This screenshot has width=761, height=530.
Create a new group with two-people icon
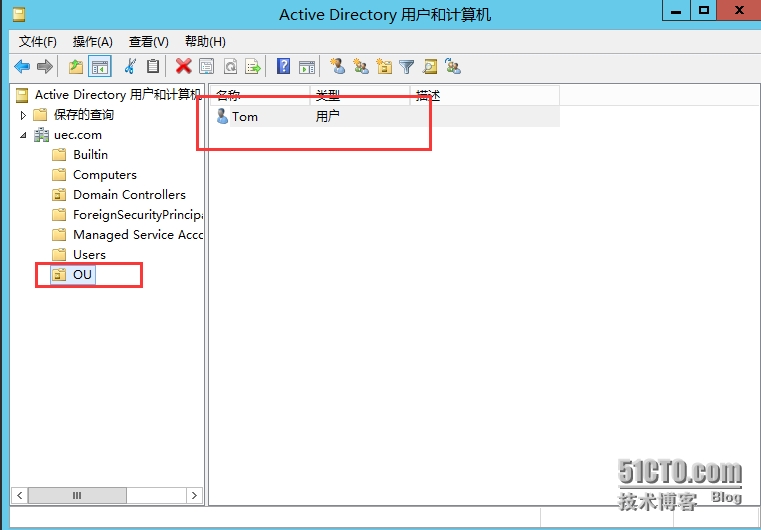(361, 66)
